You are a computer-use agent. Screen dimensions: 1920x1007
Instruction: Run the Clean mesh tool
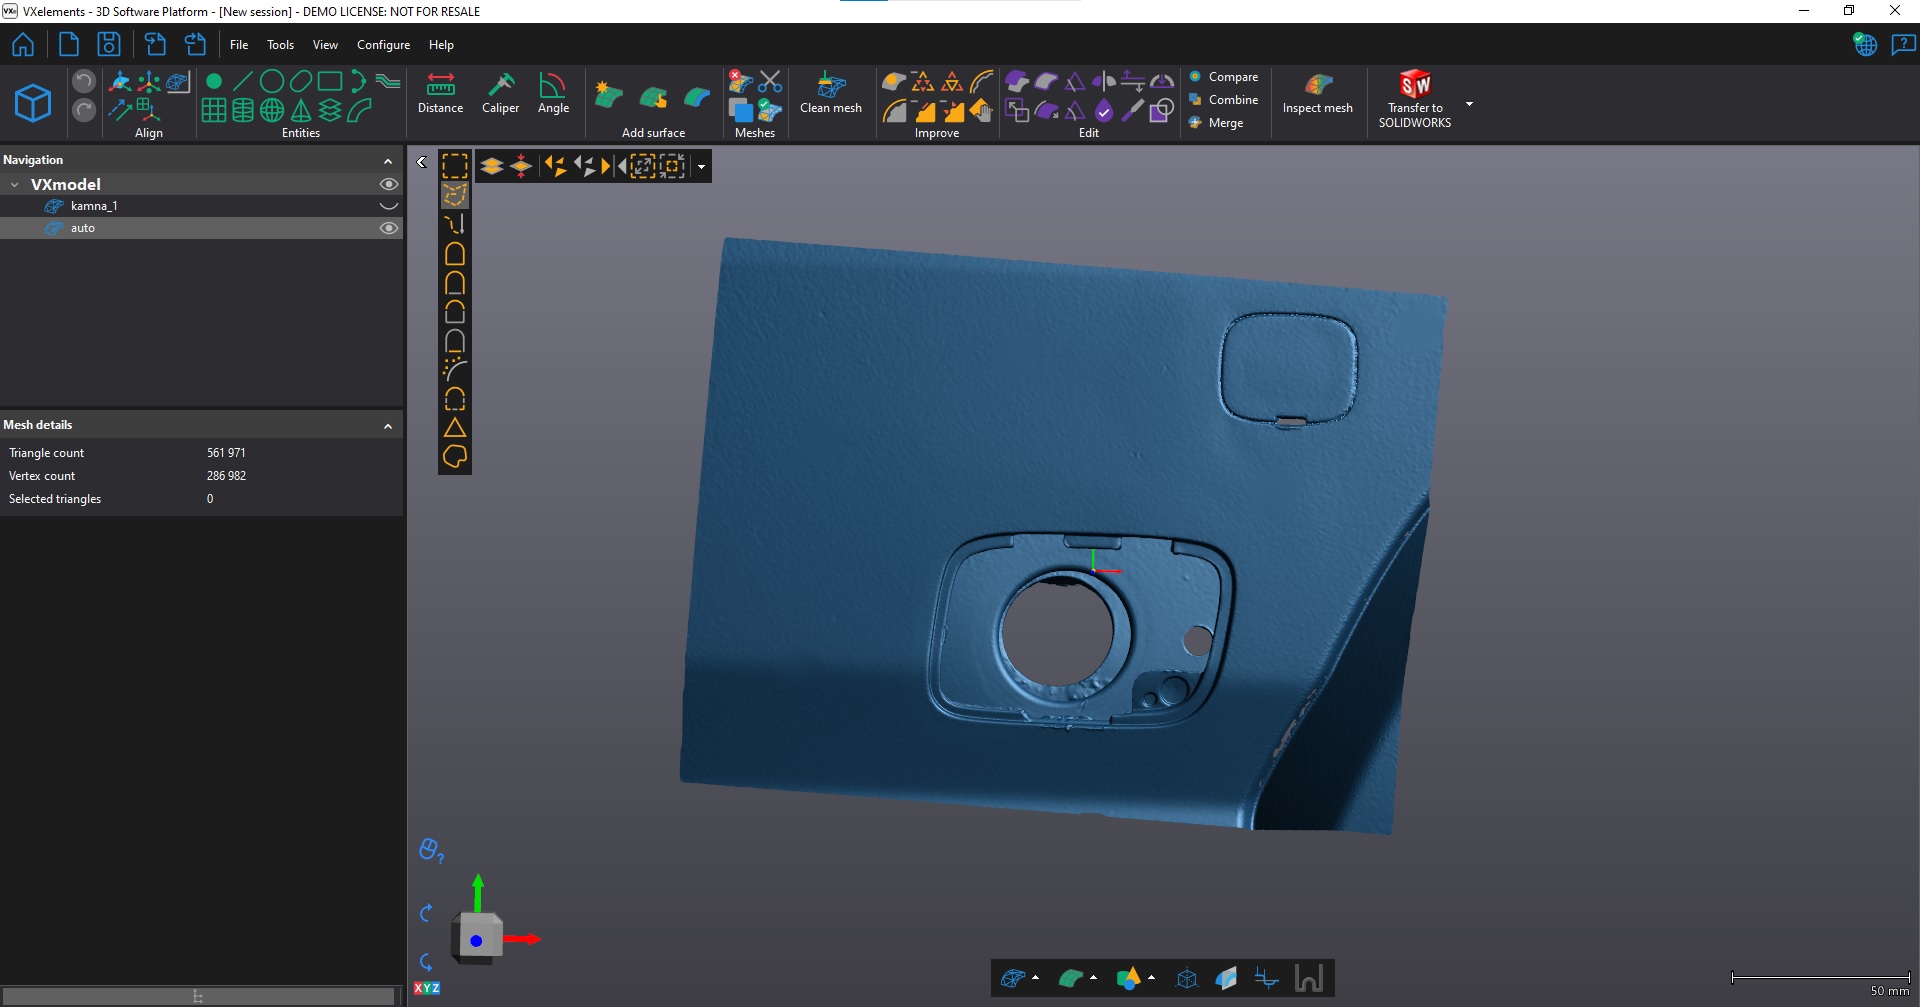pyautogui.click(x=830, y=93)
